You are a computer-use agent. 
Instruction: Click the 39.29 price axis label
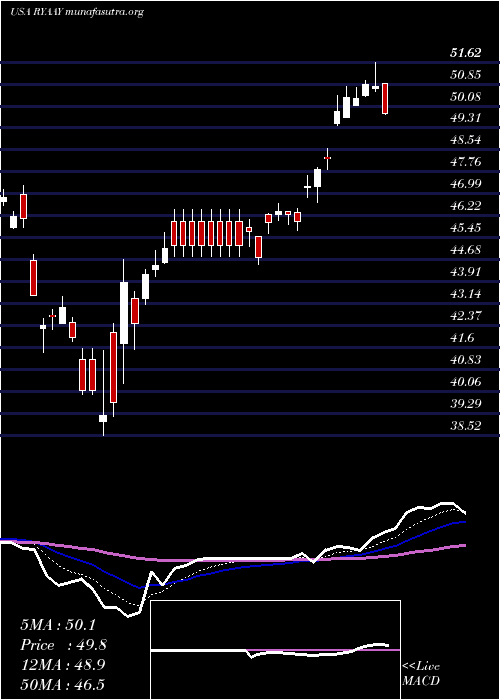[x=466, y=403]
